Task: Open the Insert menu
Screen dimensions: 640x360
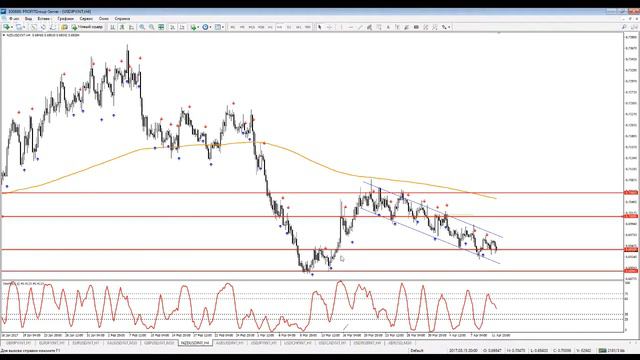Action: coord(44,19)
